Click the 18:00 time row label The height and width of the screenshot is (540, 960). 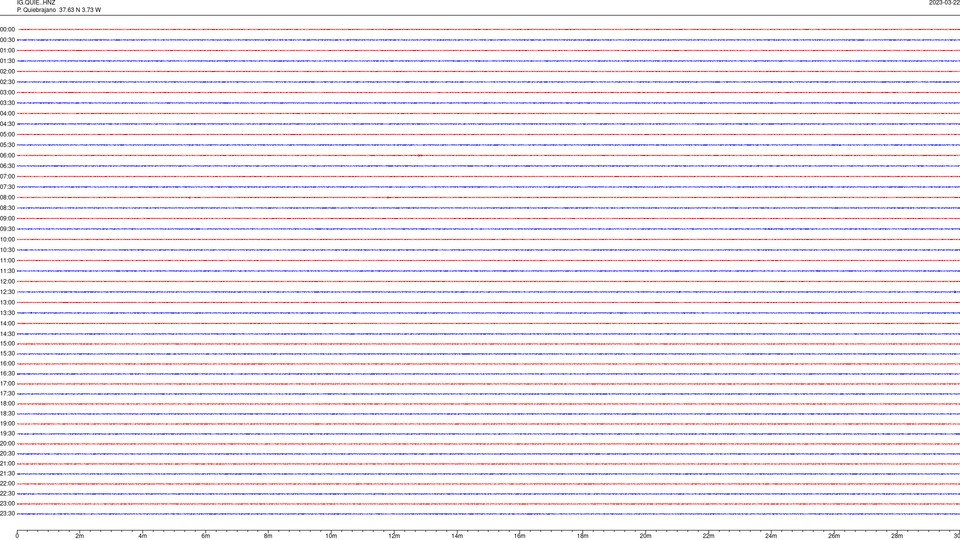[x=7, y=404]
